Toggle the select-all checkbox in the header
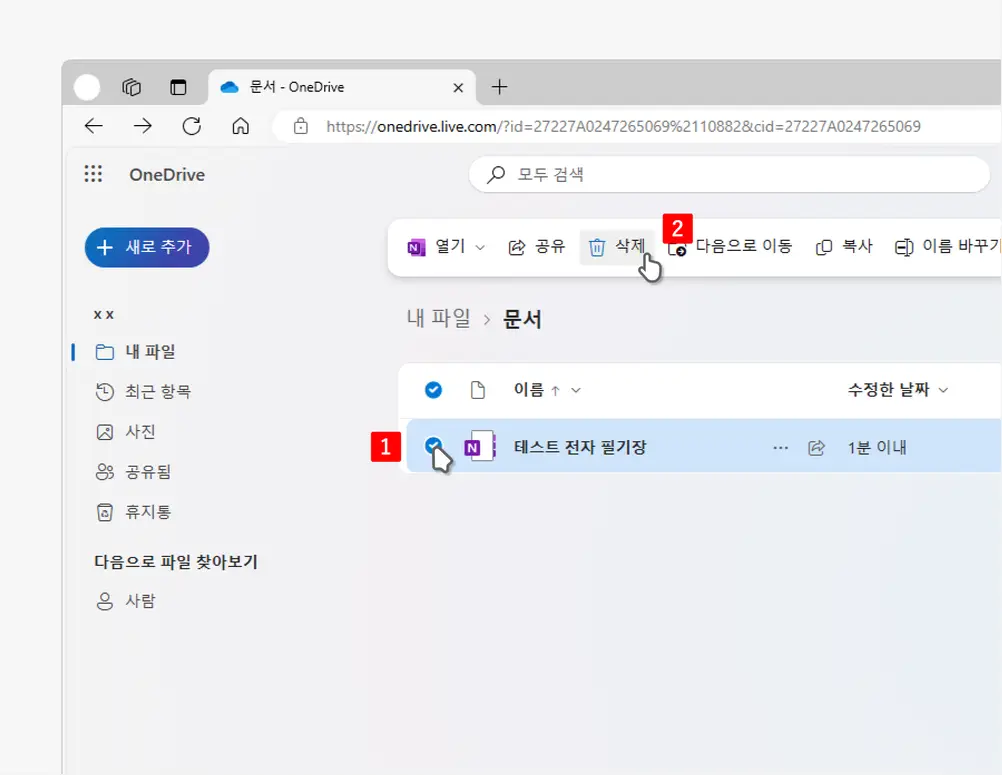1002x775 pixels. point(433,390)
